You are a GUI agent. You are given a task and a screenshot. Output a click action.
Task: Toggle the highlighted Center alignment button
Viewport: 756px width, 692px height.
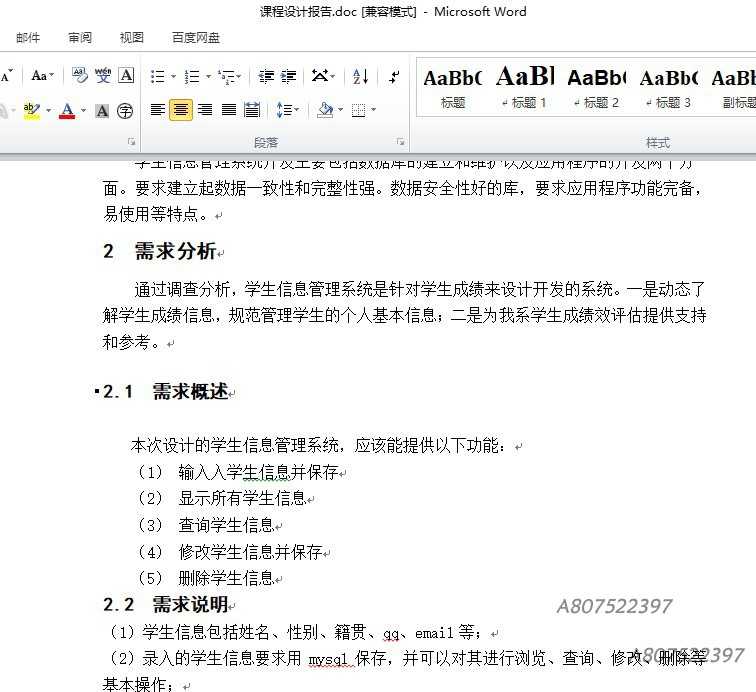tap(181, 110)
